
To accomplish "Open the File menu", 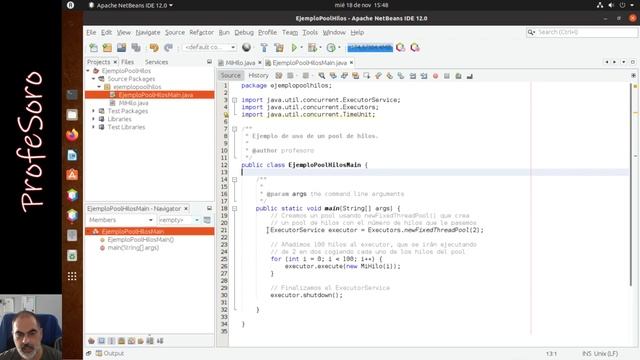I will click(91, 32).
